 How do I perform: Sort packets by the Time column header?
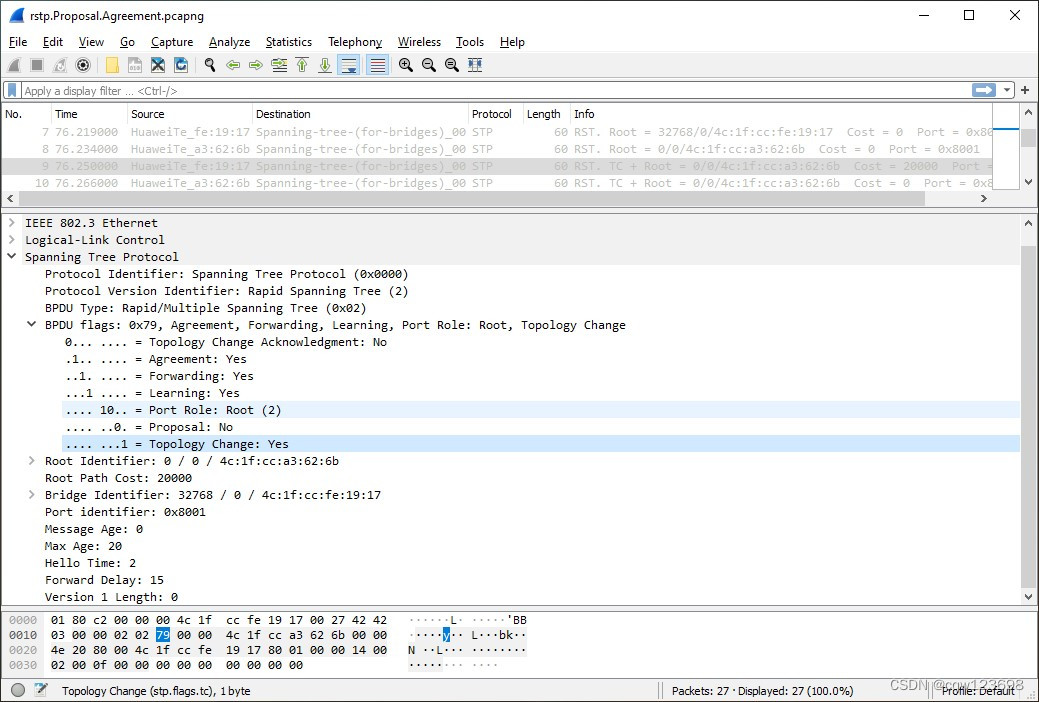[x=89, y=114]
